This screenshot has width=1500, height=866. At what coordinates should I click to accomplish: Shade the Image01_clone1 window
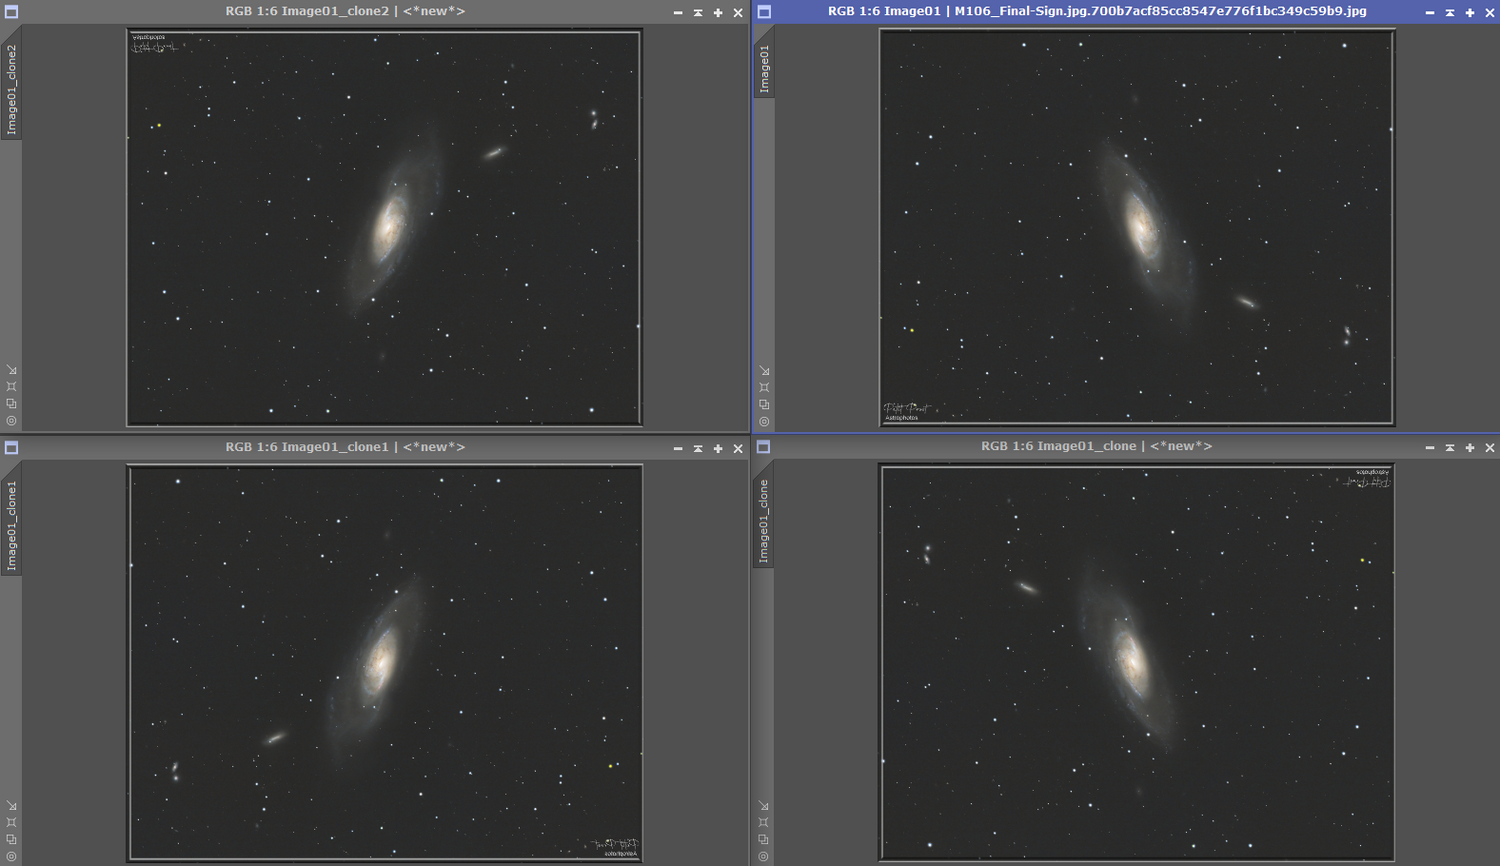click(x=698, y=449)
